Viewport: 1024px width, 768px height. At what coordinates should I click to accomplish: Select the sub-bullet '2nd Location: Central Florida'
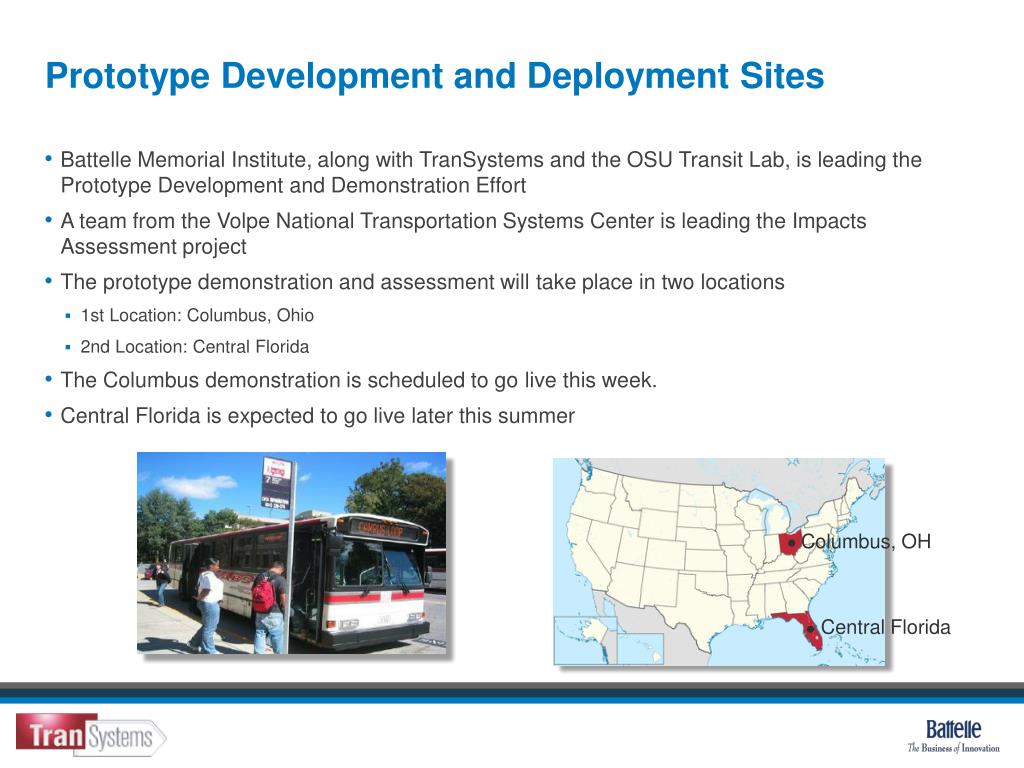click(x=194, y=347)
